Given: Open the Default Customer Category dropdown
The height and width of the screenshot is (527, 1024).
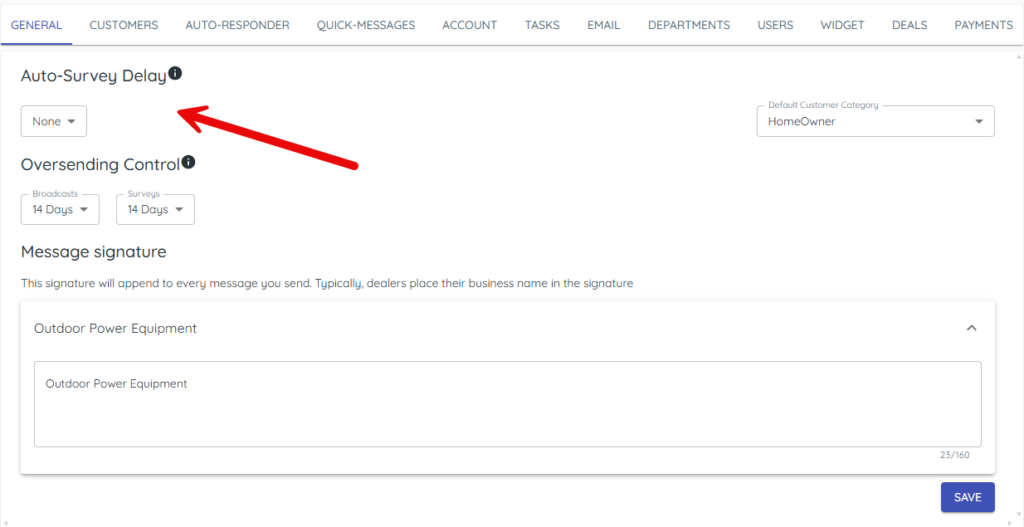Looking at the screenshot, I should (875, 121).
